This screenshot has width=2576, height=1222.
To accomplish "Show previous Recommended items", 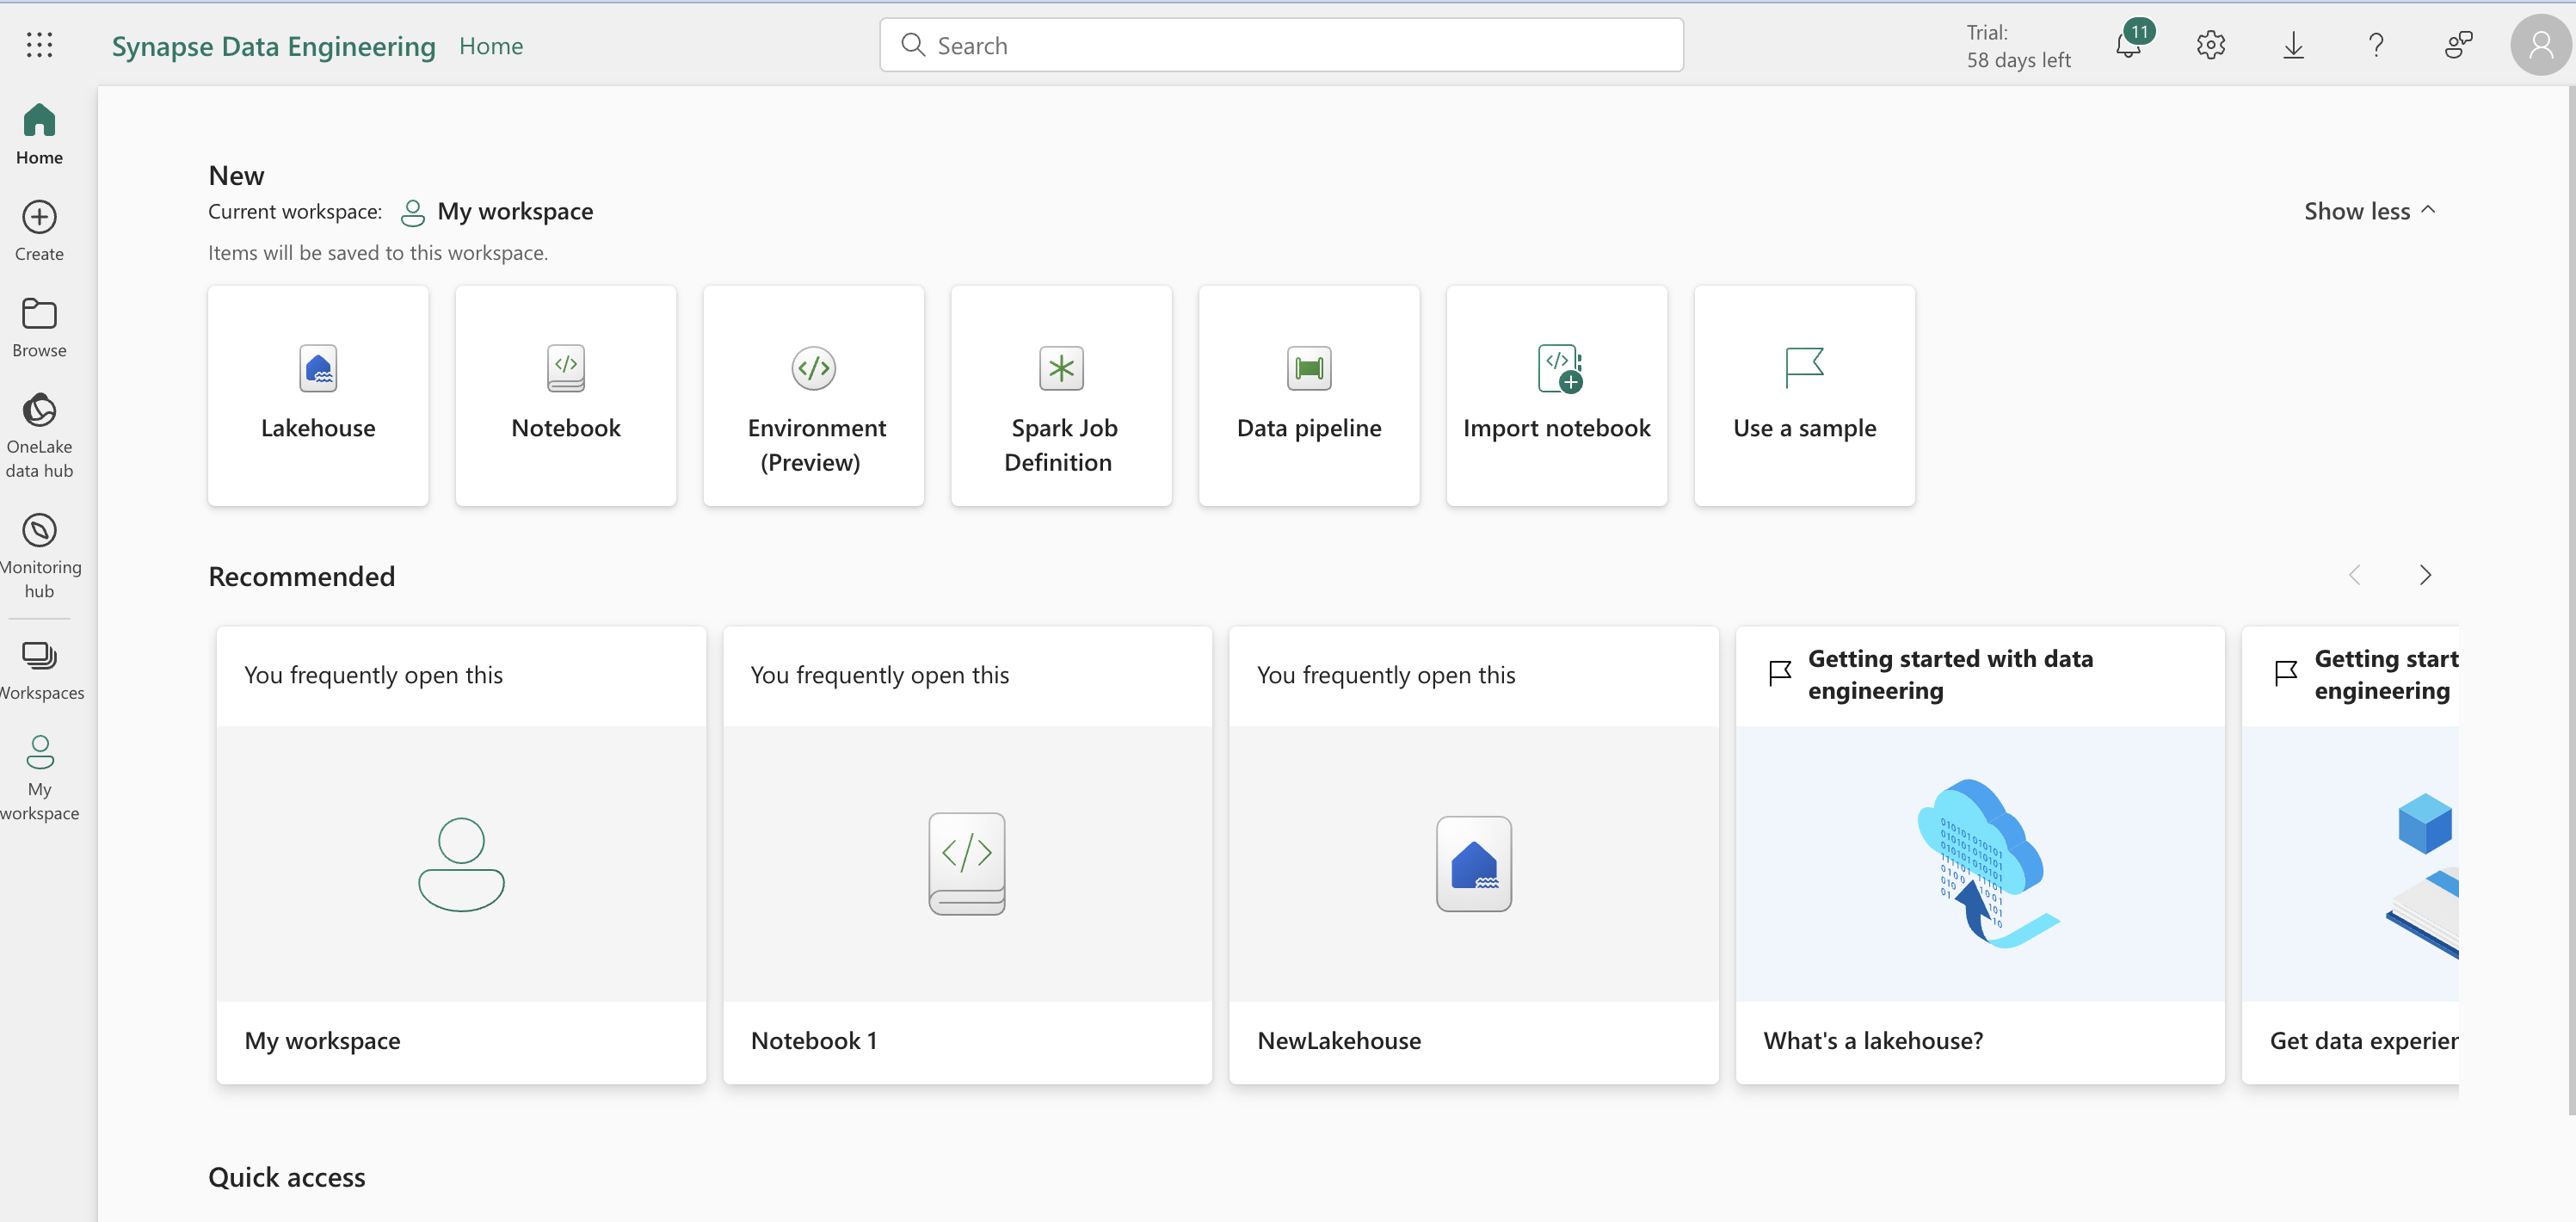I will (2354, 575).
